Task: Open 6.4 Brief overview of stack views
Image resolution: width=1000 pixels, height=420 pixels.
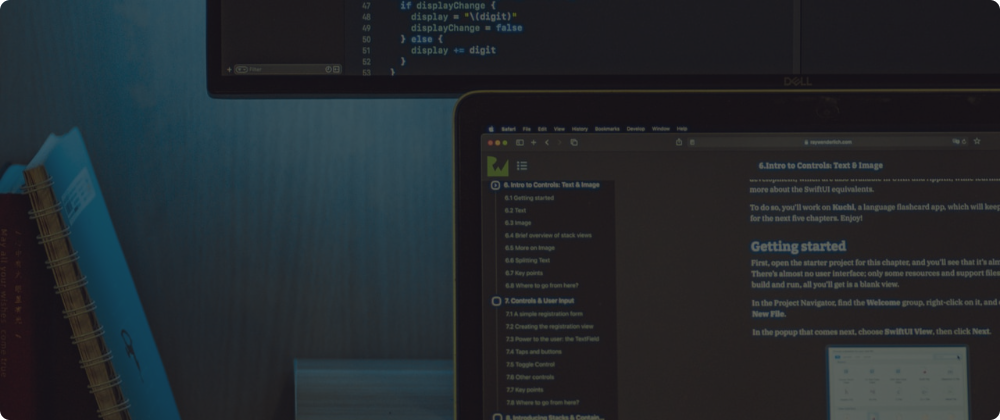Action: (x=548, y=235)
